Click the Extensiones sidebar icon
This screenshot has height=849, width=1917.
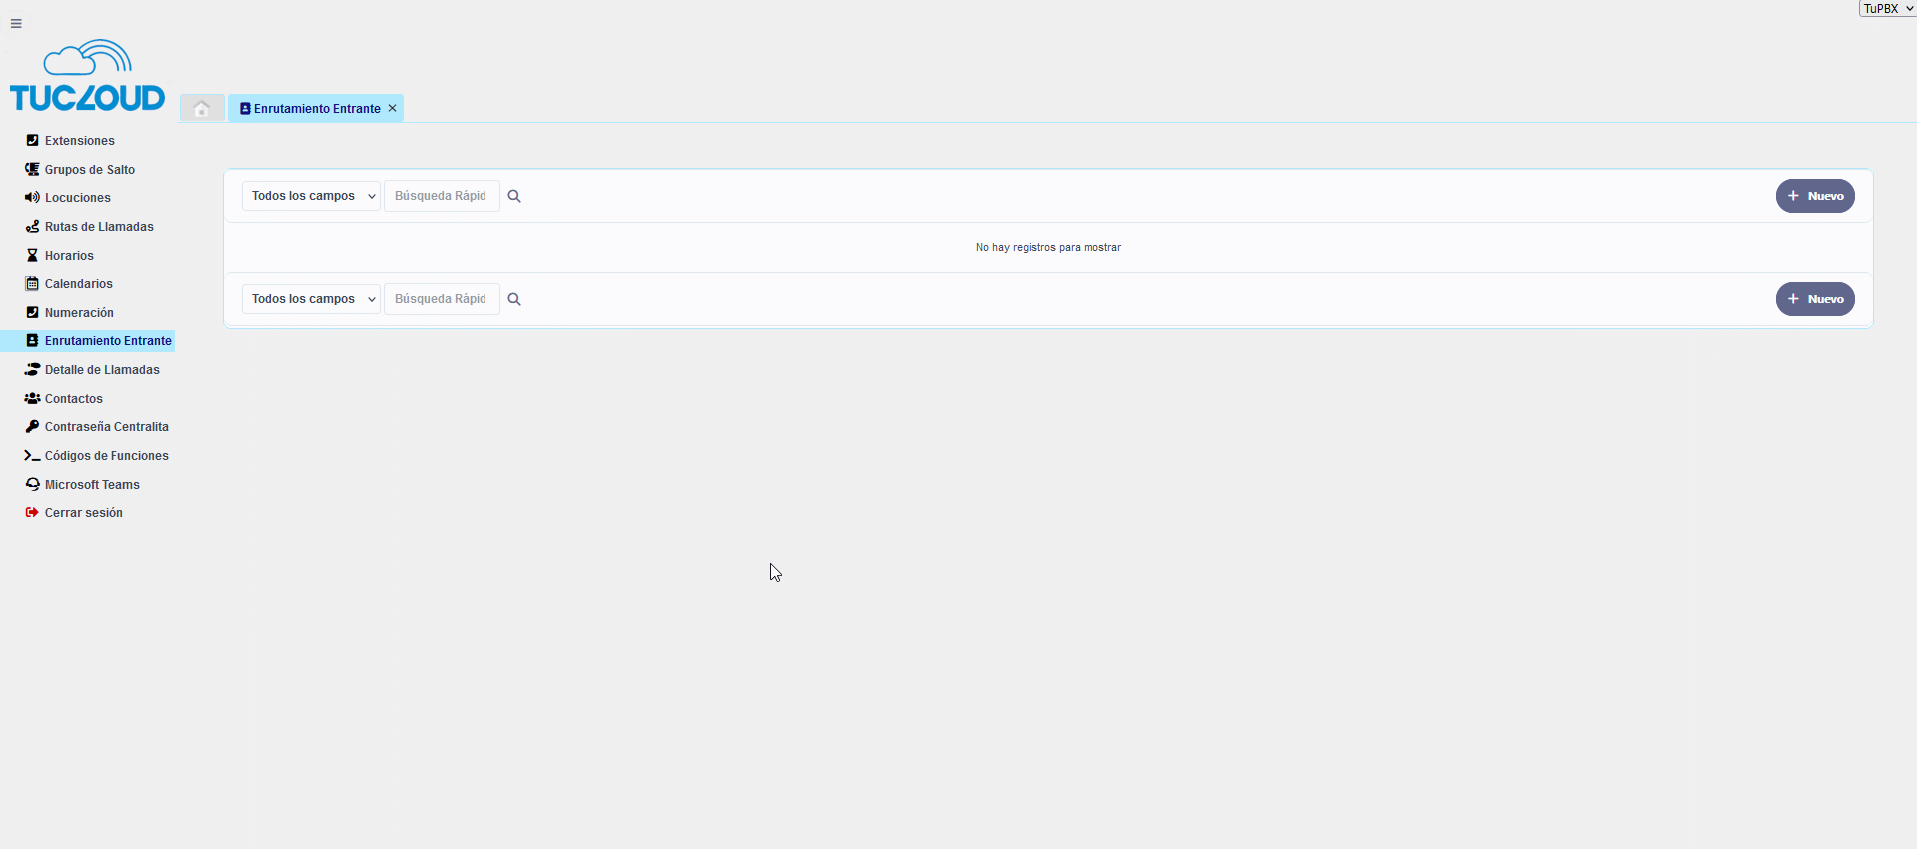pyautogui.click(x=32, y=141)
